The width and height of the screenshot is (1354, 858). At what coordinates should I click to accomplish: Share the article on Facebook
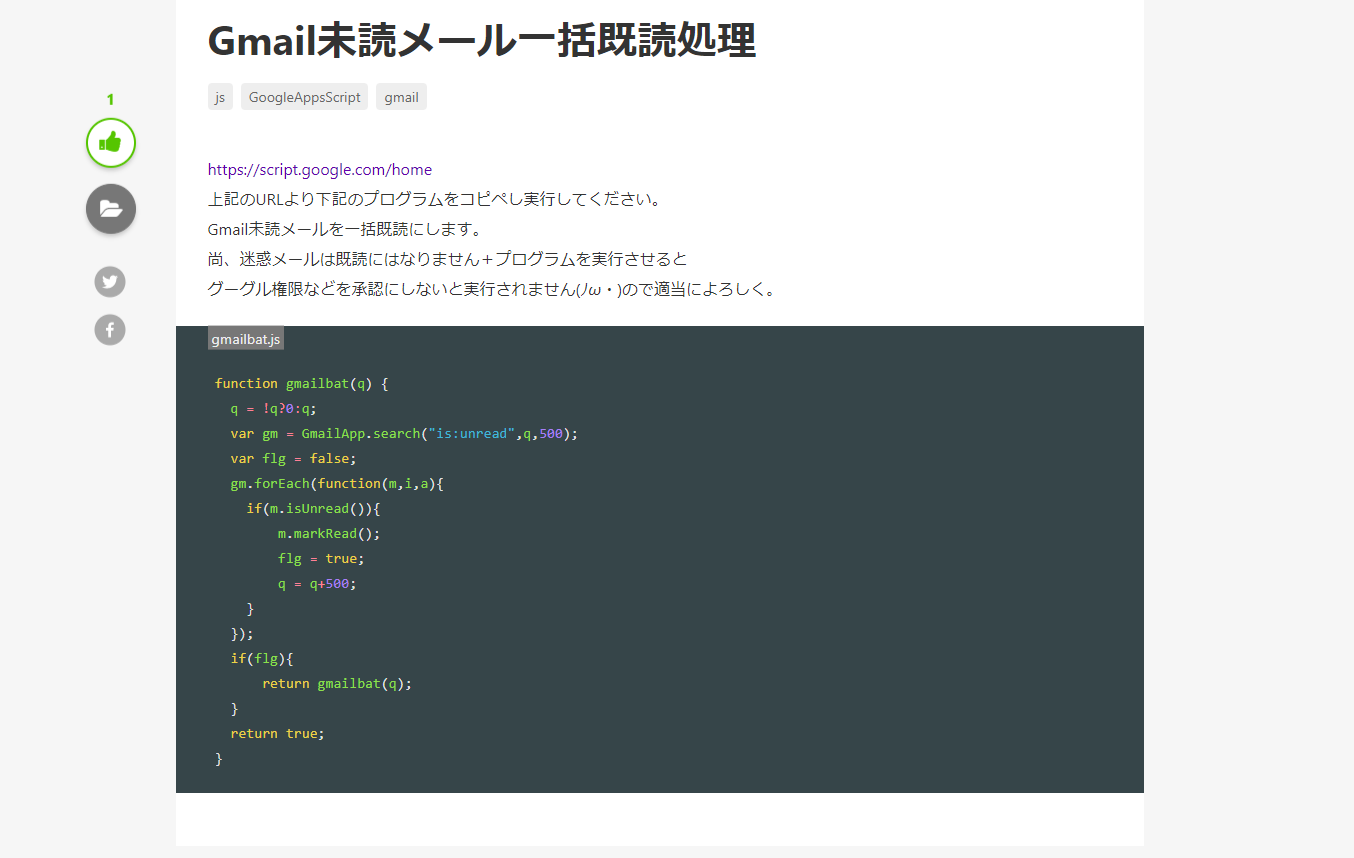pos(110,329)
